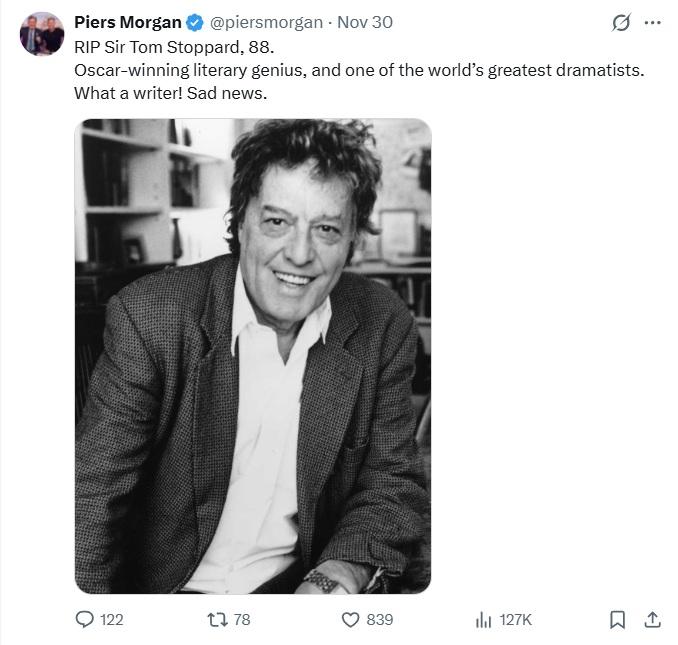This screenshot has height=645, width=678.
Task: Click the 78 reposts count
Action: pyautogui.click(x=241, y=620)
